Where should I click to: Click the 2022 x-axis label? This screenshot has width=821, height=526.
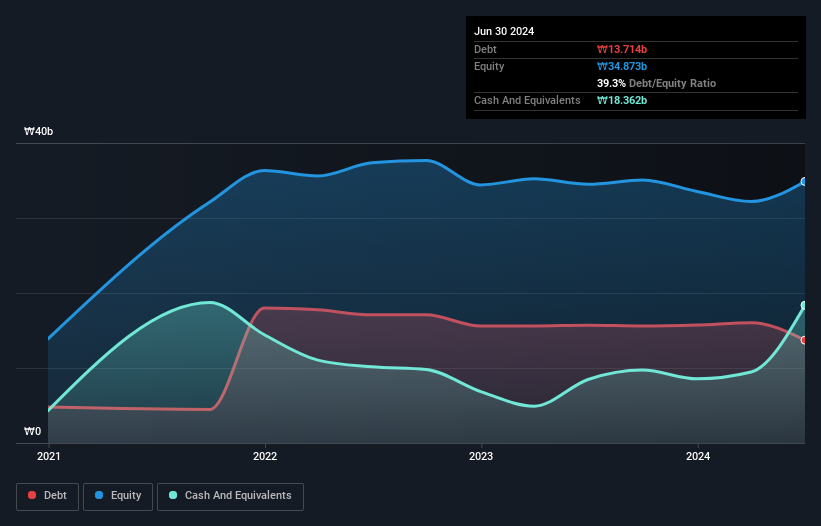pyautogui.click(x=265, y=456)
